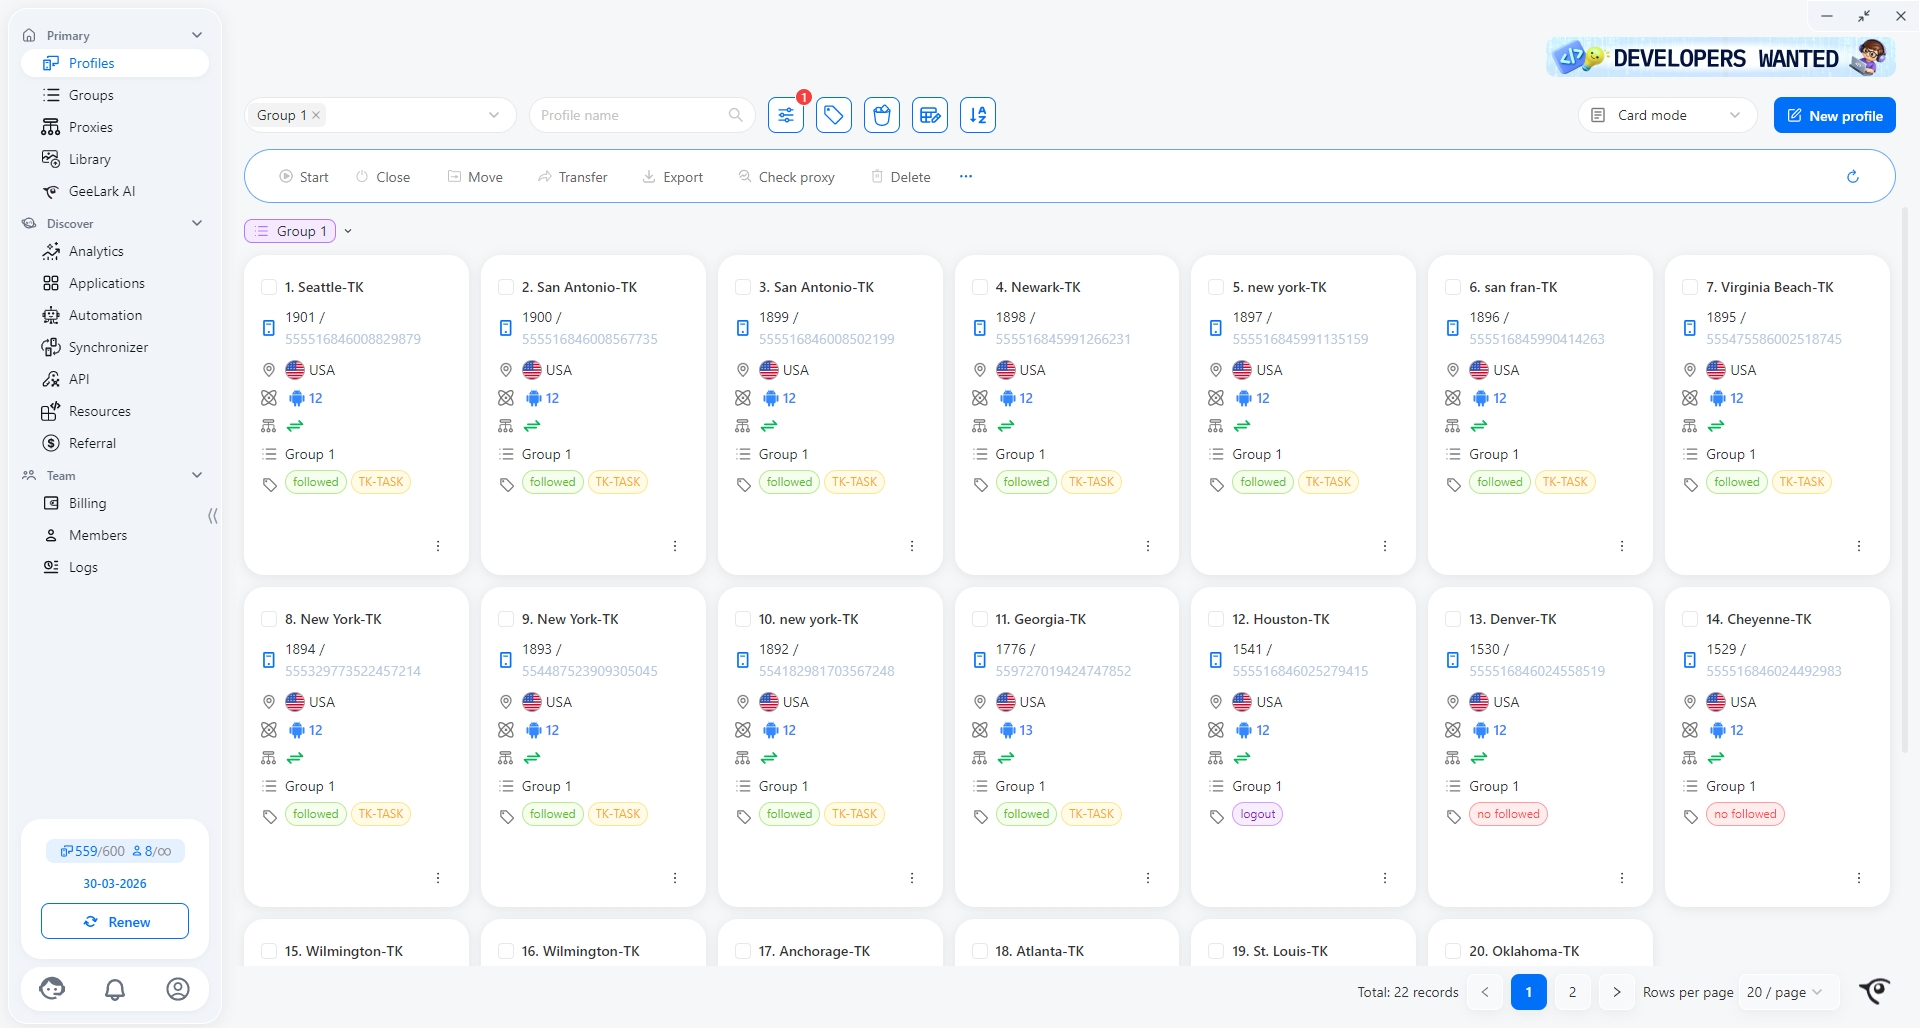The image size is (1920, 1028).
Task: Click the Renew subscription button
Action: click(115, 921)
